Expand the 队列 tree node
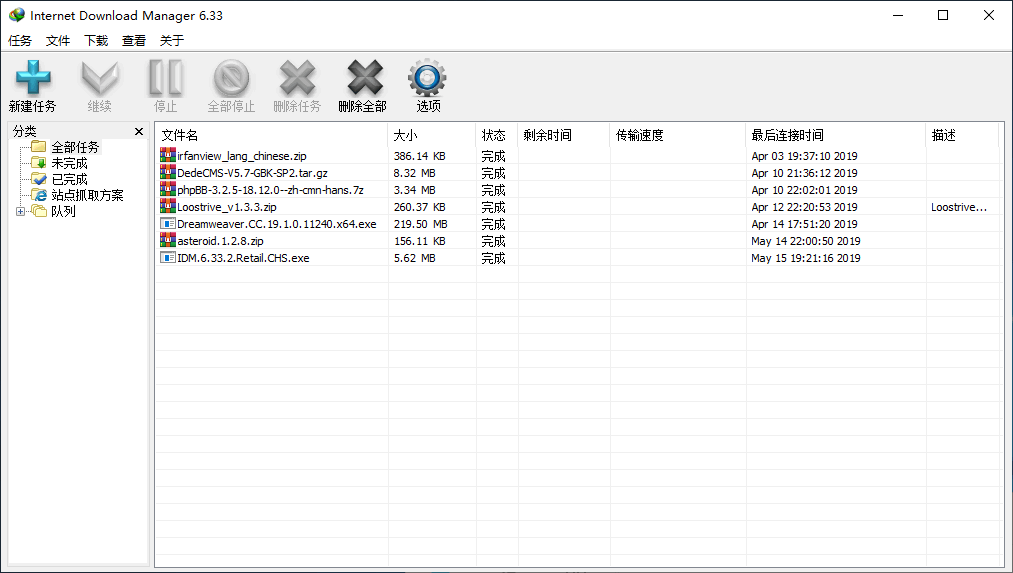 [x=20, y=211]
